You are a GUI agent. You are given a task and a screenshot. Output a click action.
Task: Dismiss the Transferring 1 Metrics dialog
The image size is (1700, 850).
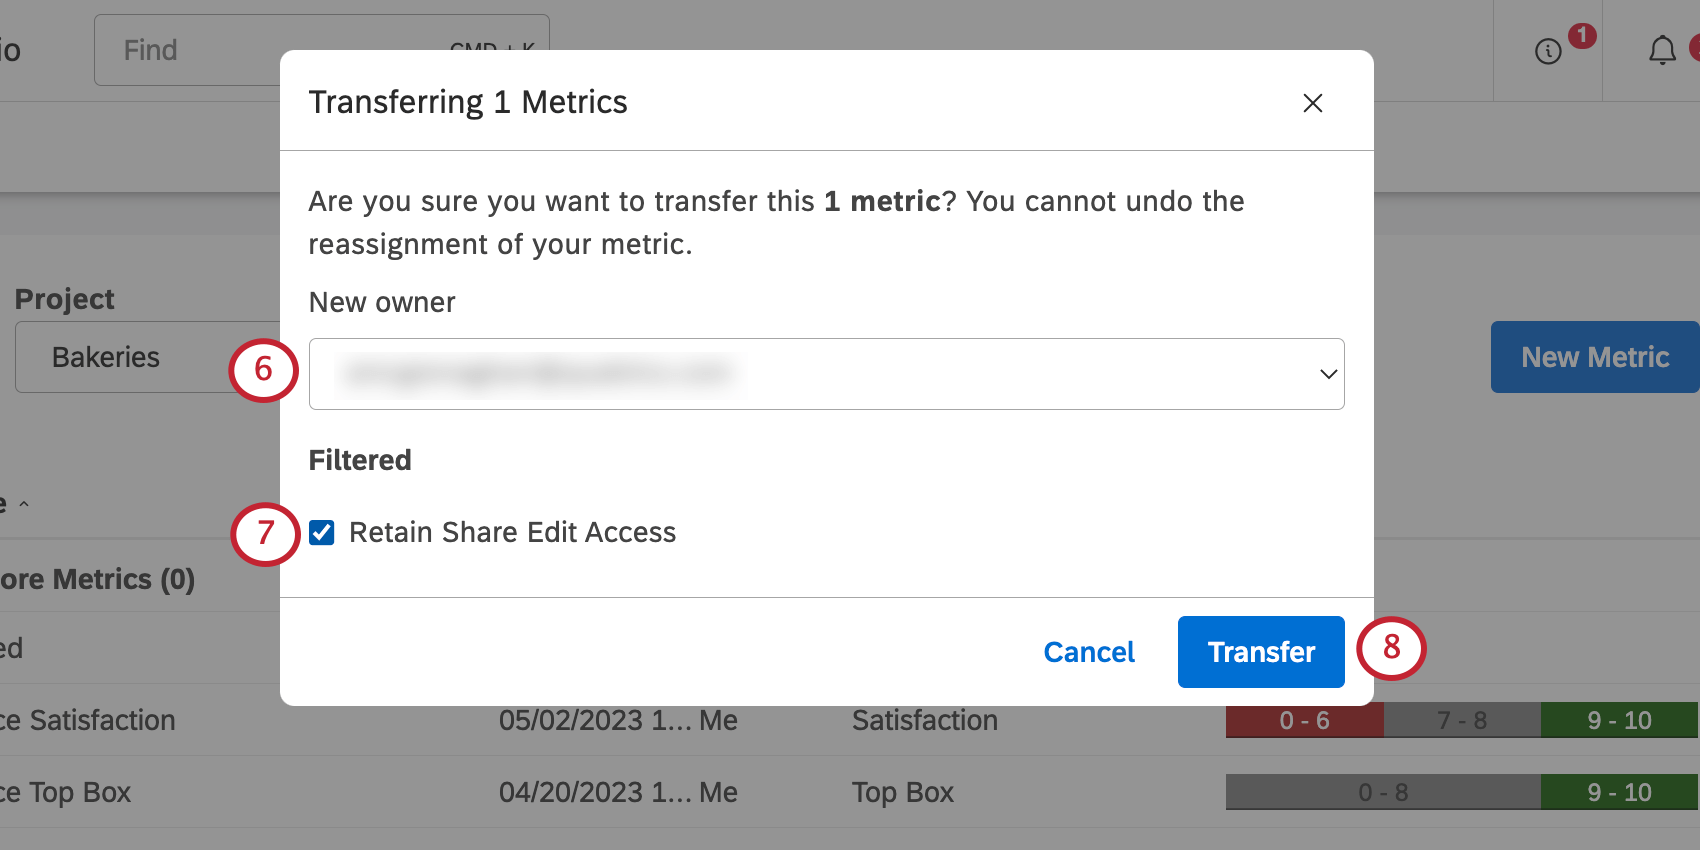[x=1312, y=103]
